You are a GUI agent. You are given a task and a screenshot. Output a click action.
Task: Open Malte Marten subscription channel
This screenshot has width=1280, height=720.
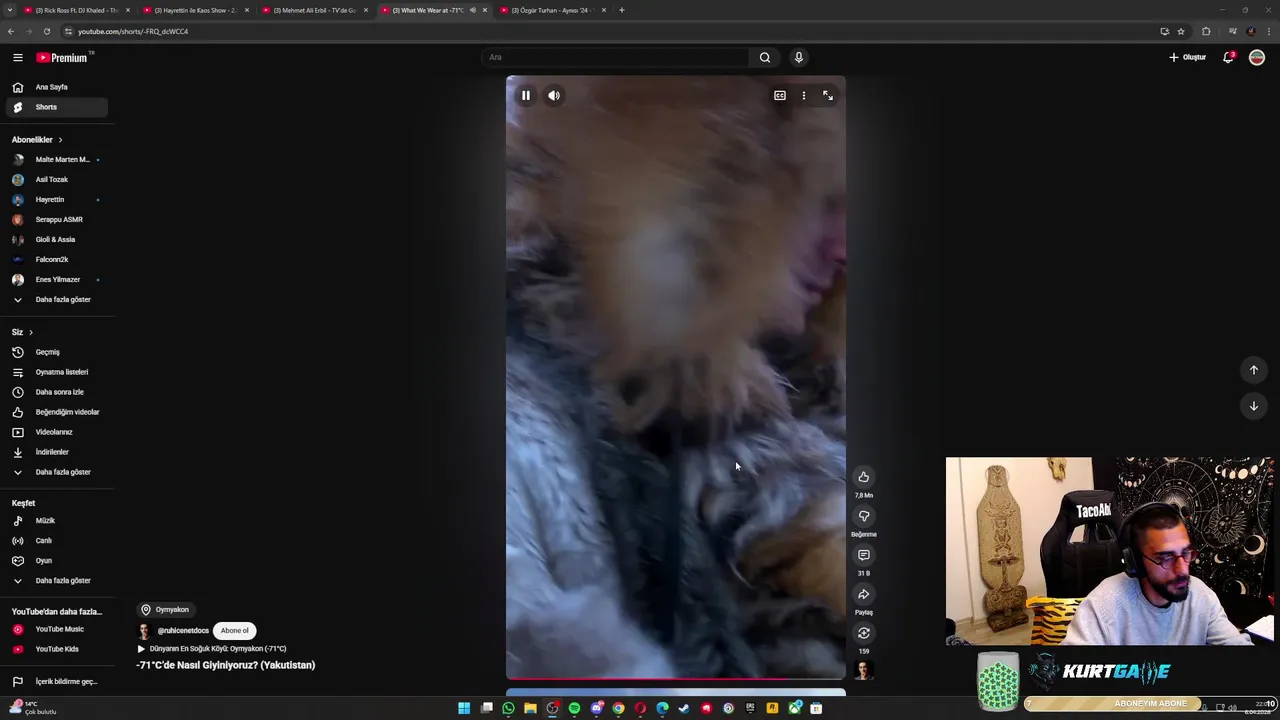[x=56, y=160]
